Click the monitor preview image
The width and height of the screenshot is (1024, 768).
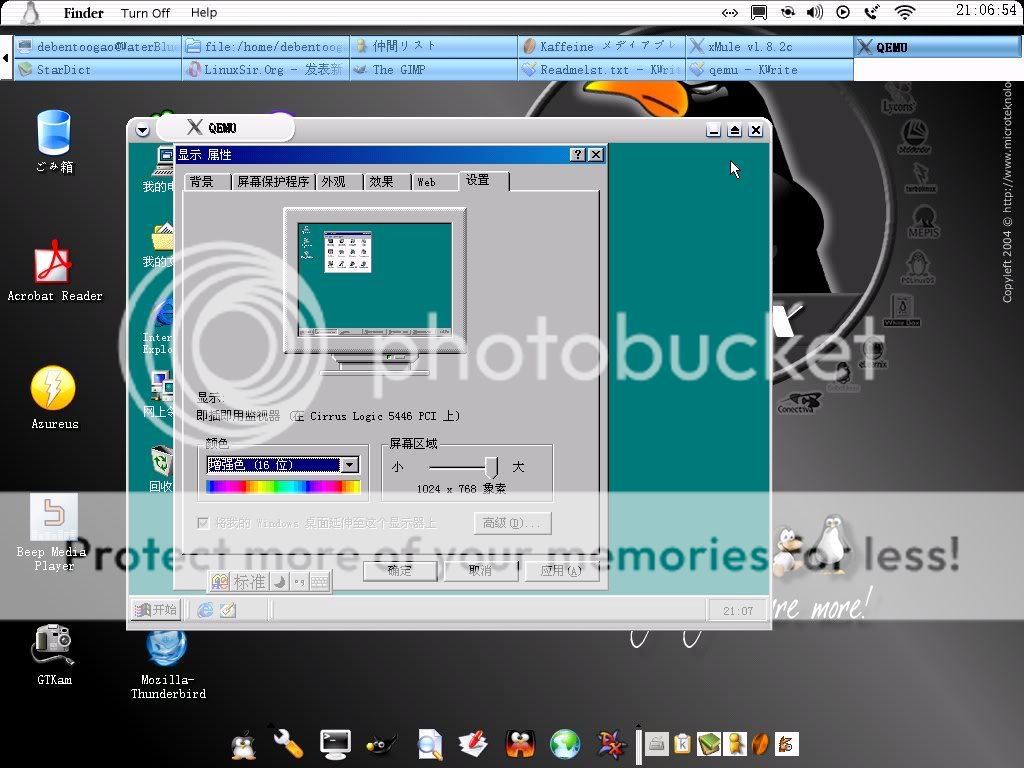point(374,281)
